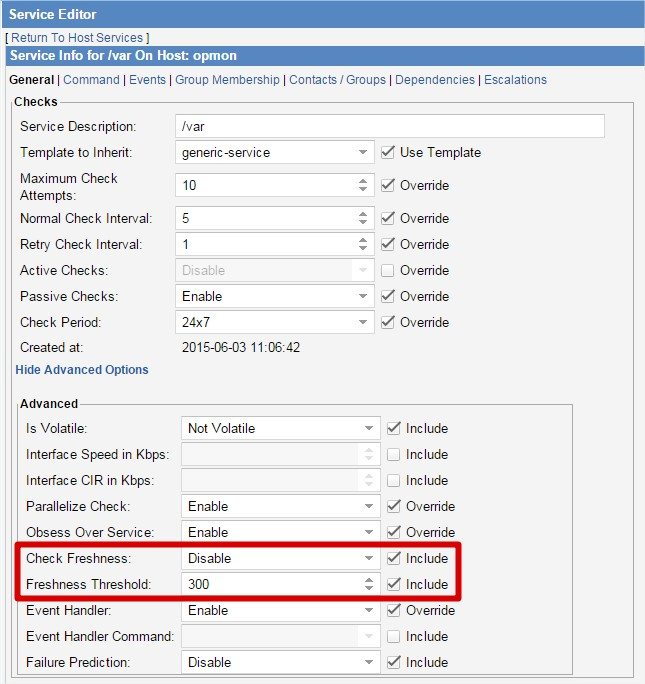Open the Check Period dropdown
The height and width of the screenshot is (684, 645).
(x=274, y=322)
